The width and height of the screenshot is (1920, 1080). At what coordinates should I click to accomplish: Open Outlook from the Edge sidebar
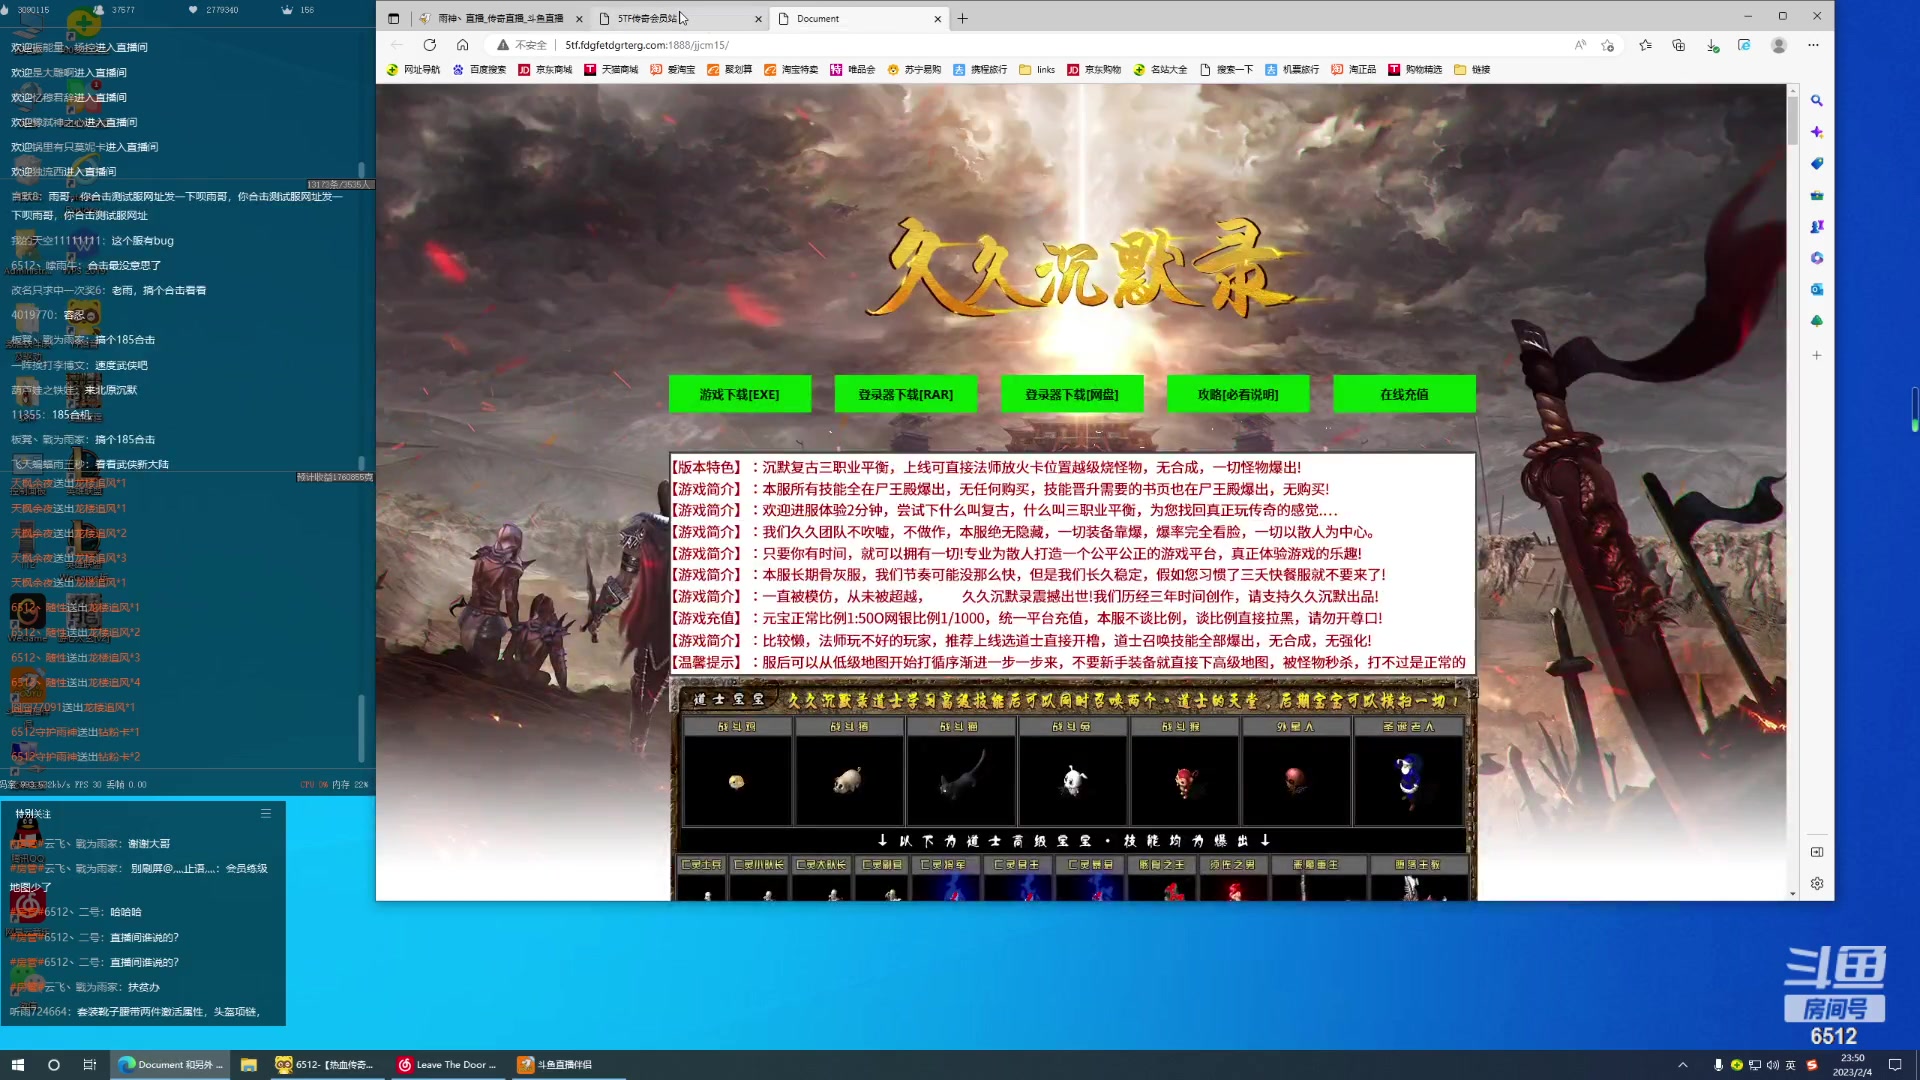1817,289
